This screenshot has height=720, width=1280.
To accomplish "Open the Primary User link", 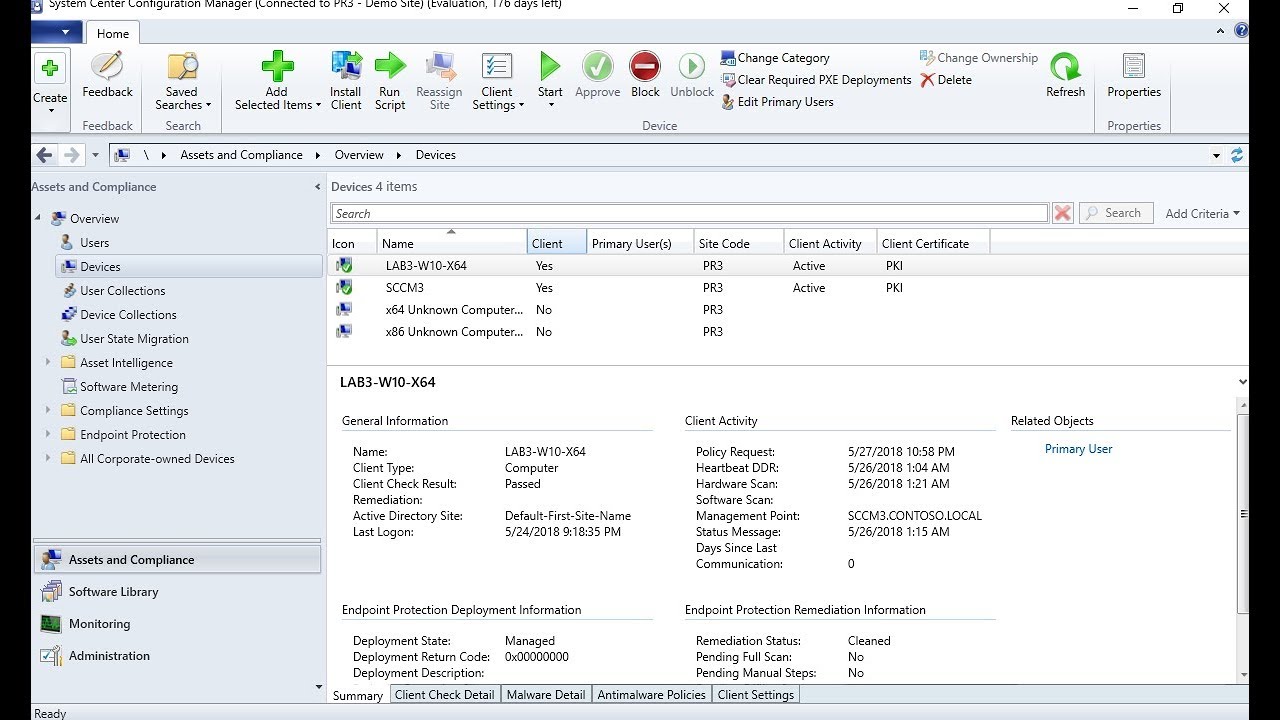I will click(1078, 449).
